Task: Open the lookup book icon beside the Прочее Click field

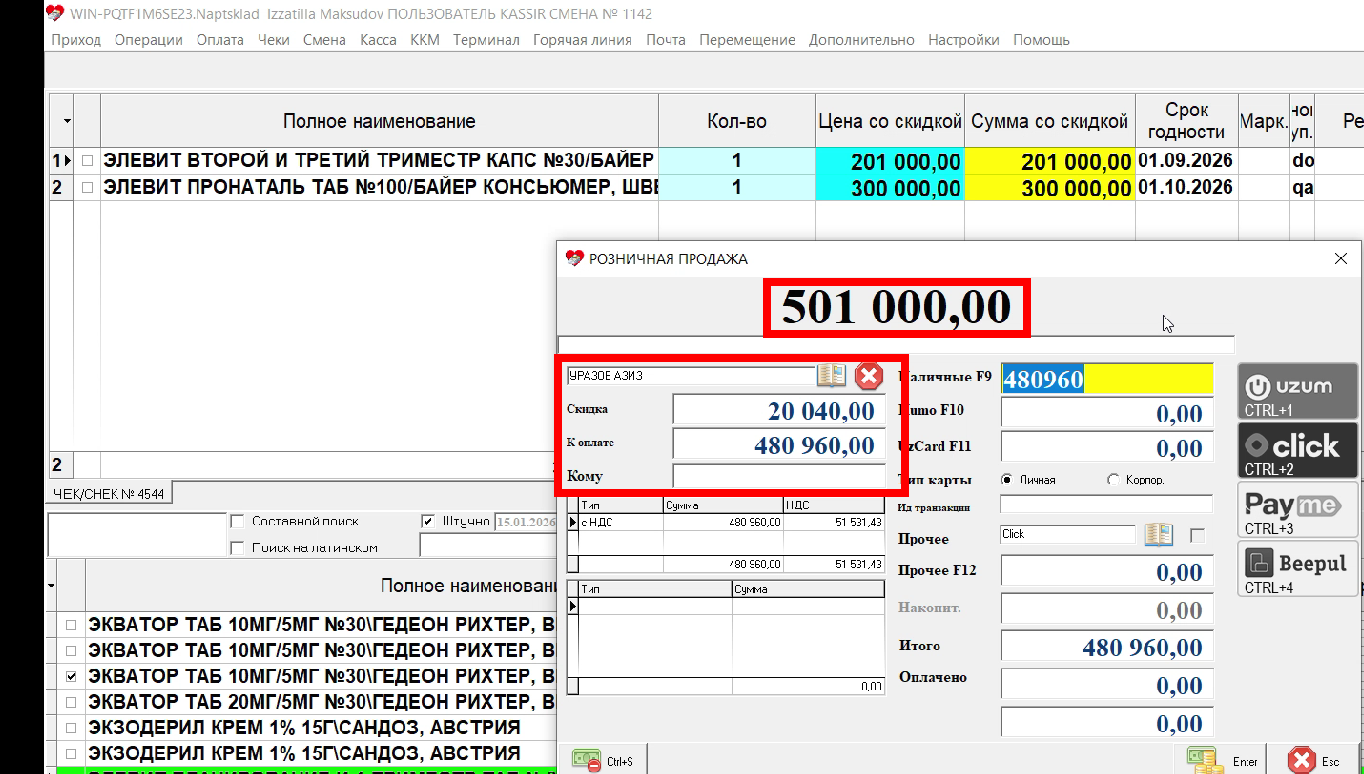Action: [x=1158, y=534]
